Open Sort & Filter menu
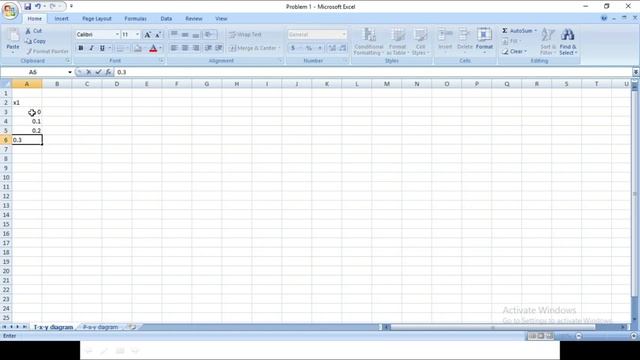 pos(547,41)
